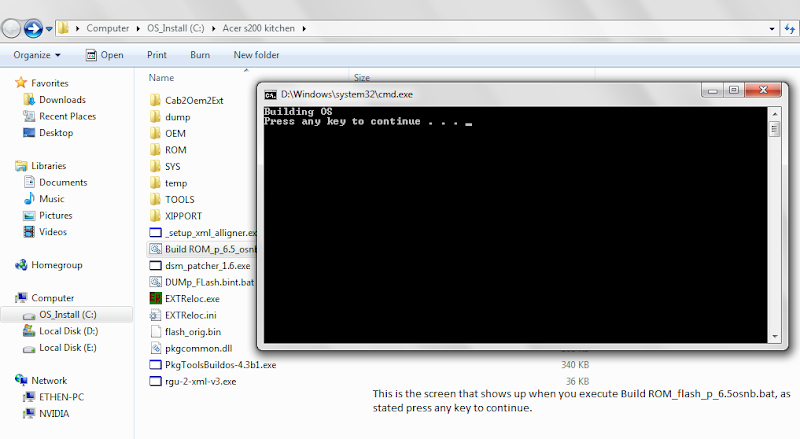800x439 pixels.
Task: Click the cmd window scrollbar thumb
Action: 774,129
